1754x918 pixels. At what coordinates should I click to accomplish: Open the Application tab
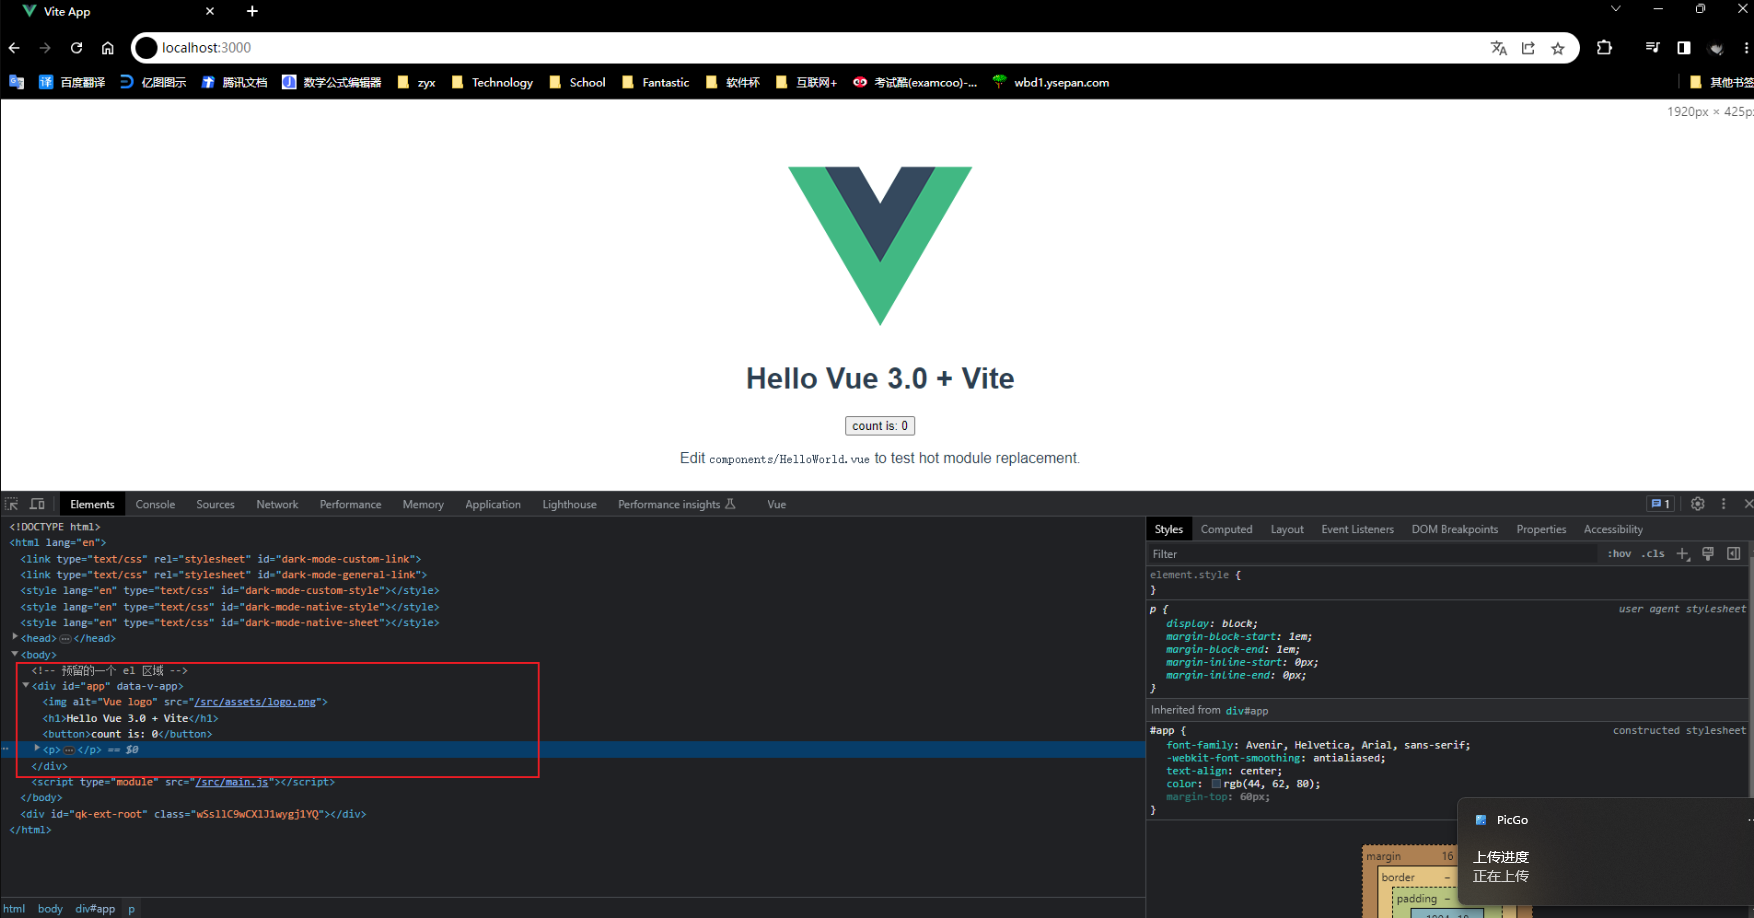click(493, 504)
